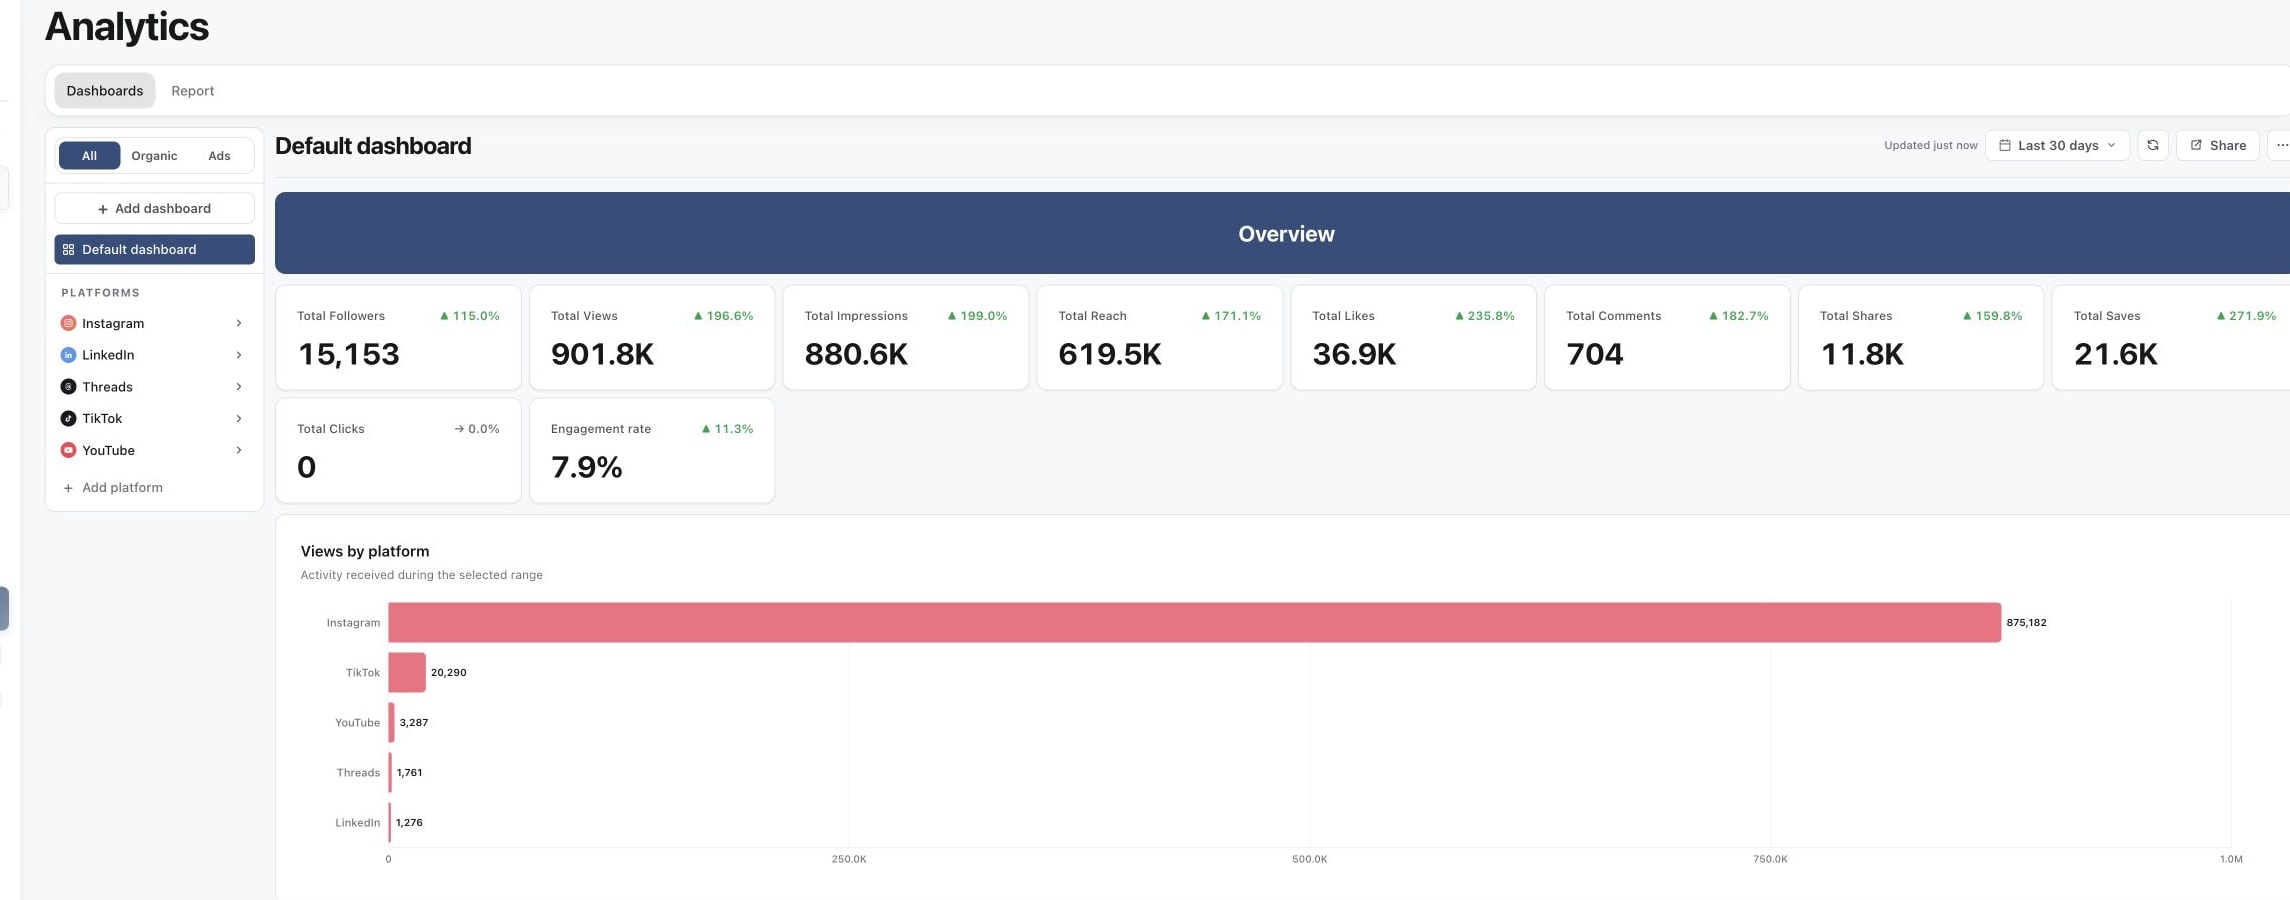
Task: Expand the TikTok platform chevron
Action: pos(238,418)
